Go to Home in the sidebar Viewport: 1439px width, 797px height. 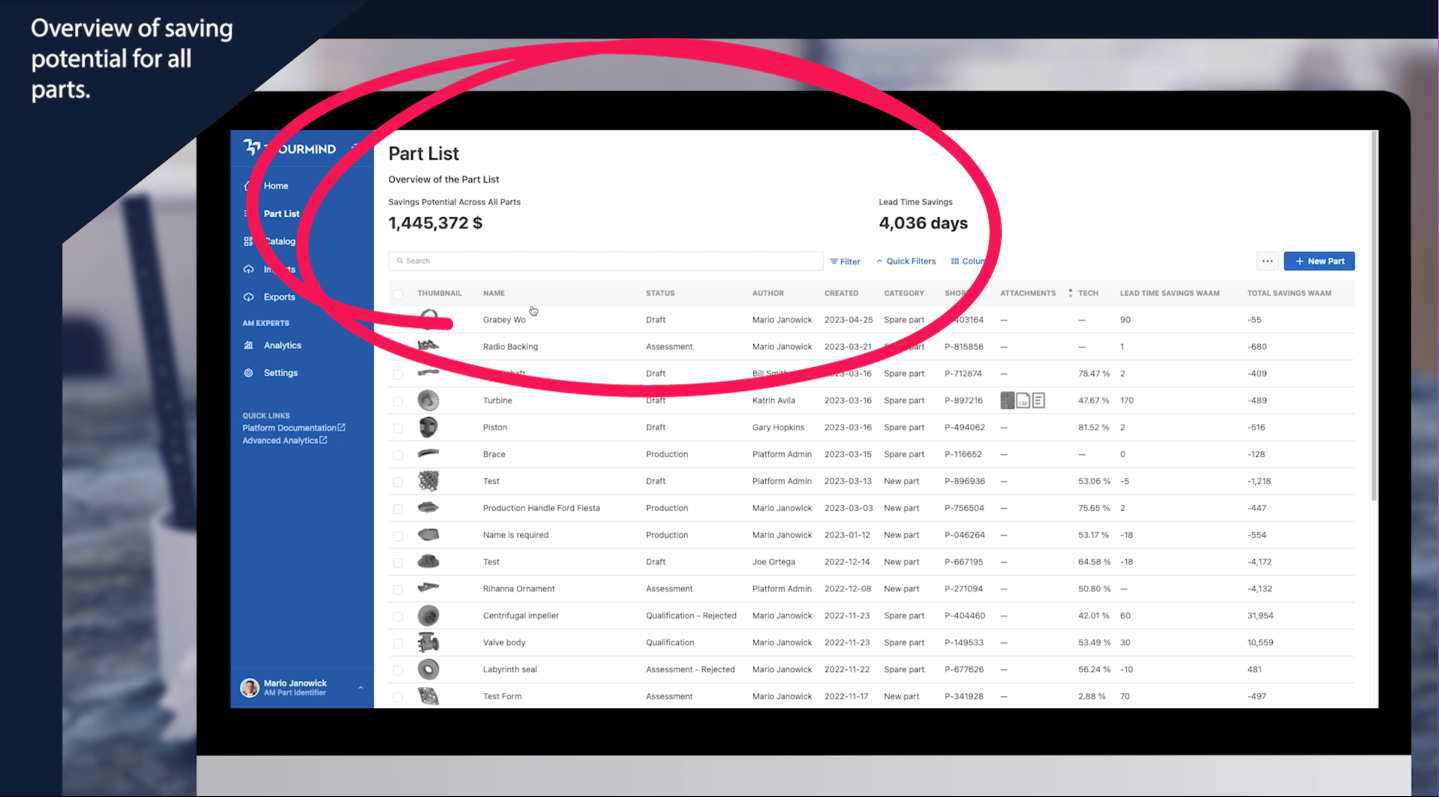coord(276,186)
